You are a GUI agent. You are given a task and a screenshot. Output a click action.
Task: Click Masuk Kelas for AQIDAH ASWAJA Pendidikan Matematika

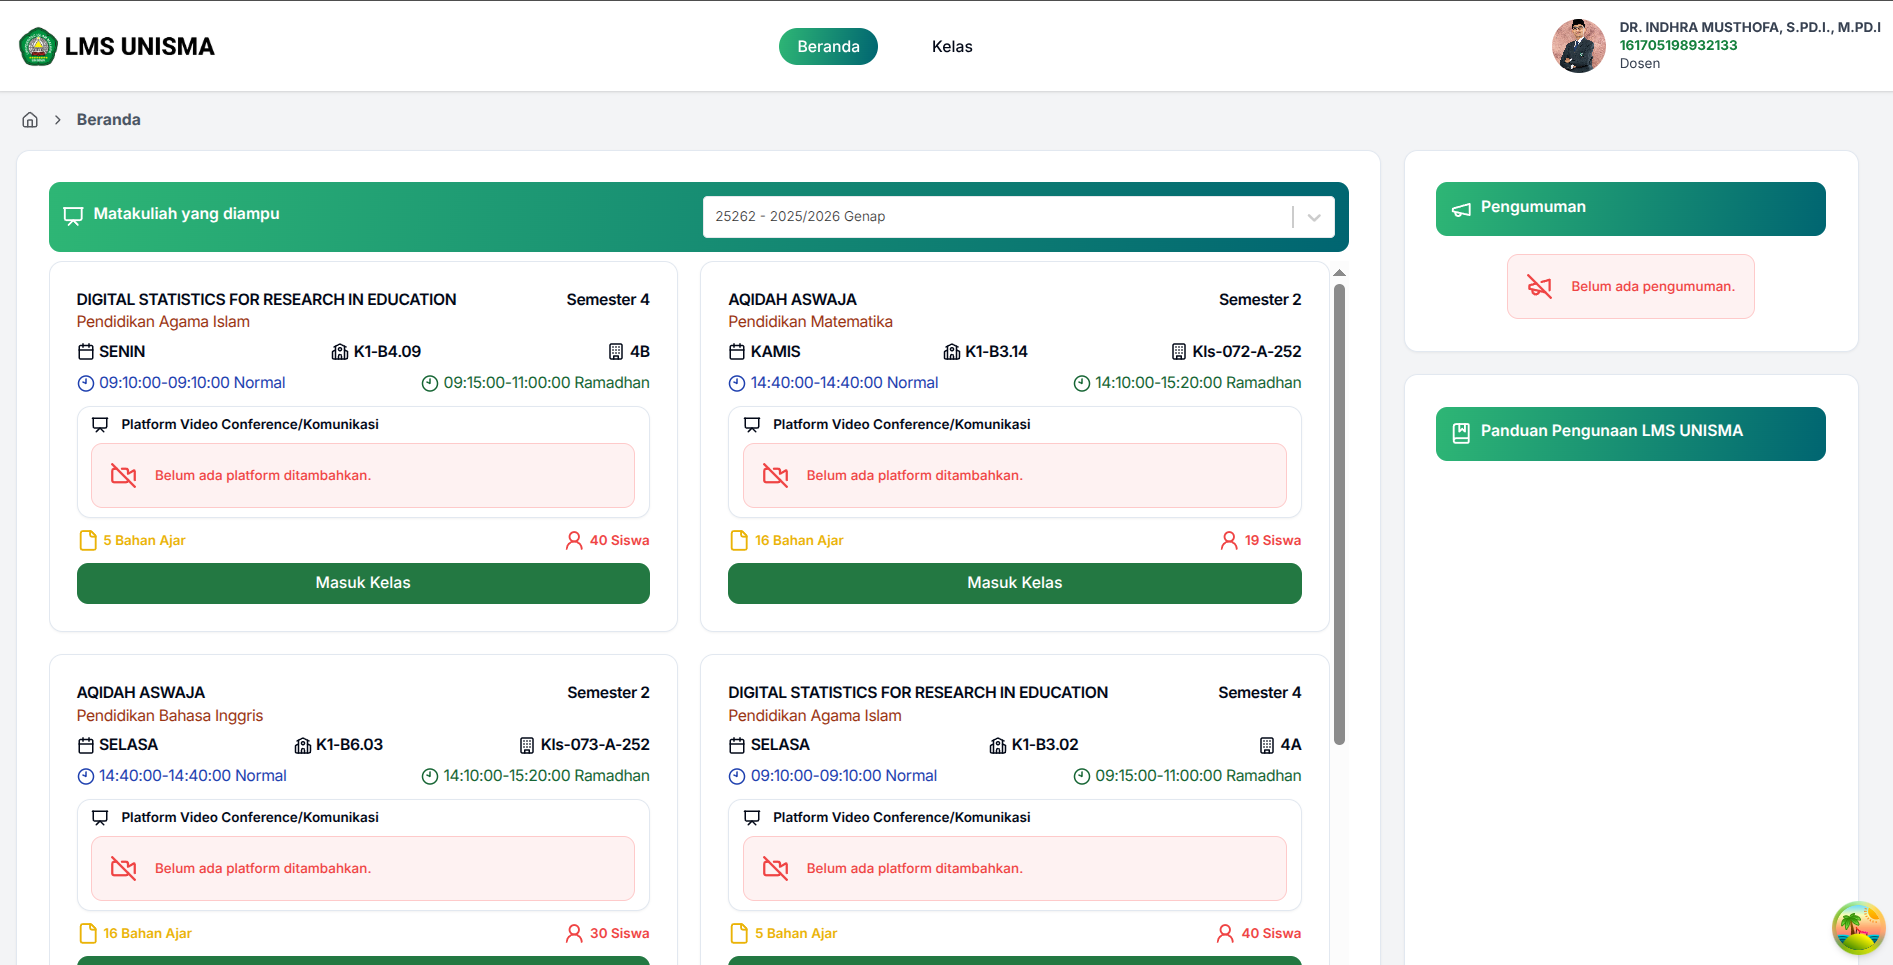pos(1014,583)
